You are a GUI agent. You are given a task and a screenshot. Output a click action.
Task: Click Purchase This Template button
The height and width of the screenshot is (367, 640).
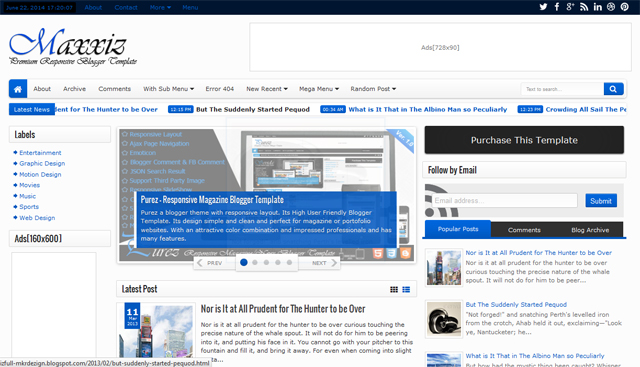click(x=524, y=140)
